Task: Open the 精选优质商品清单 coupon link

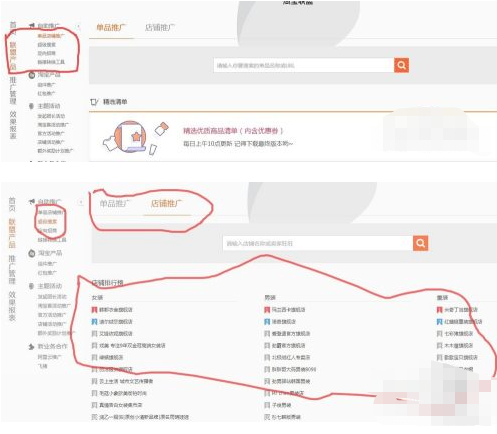Action: coord(233,131)
